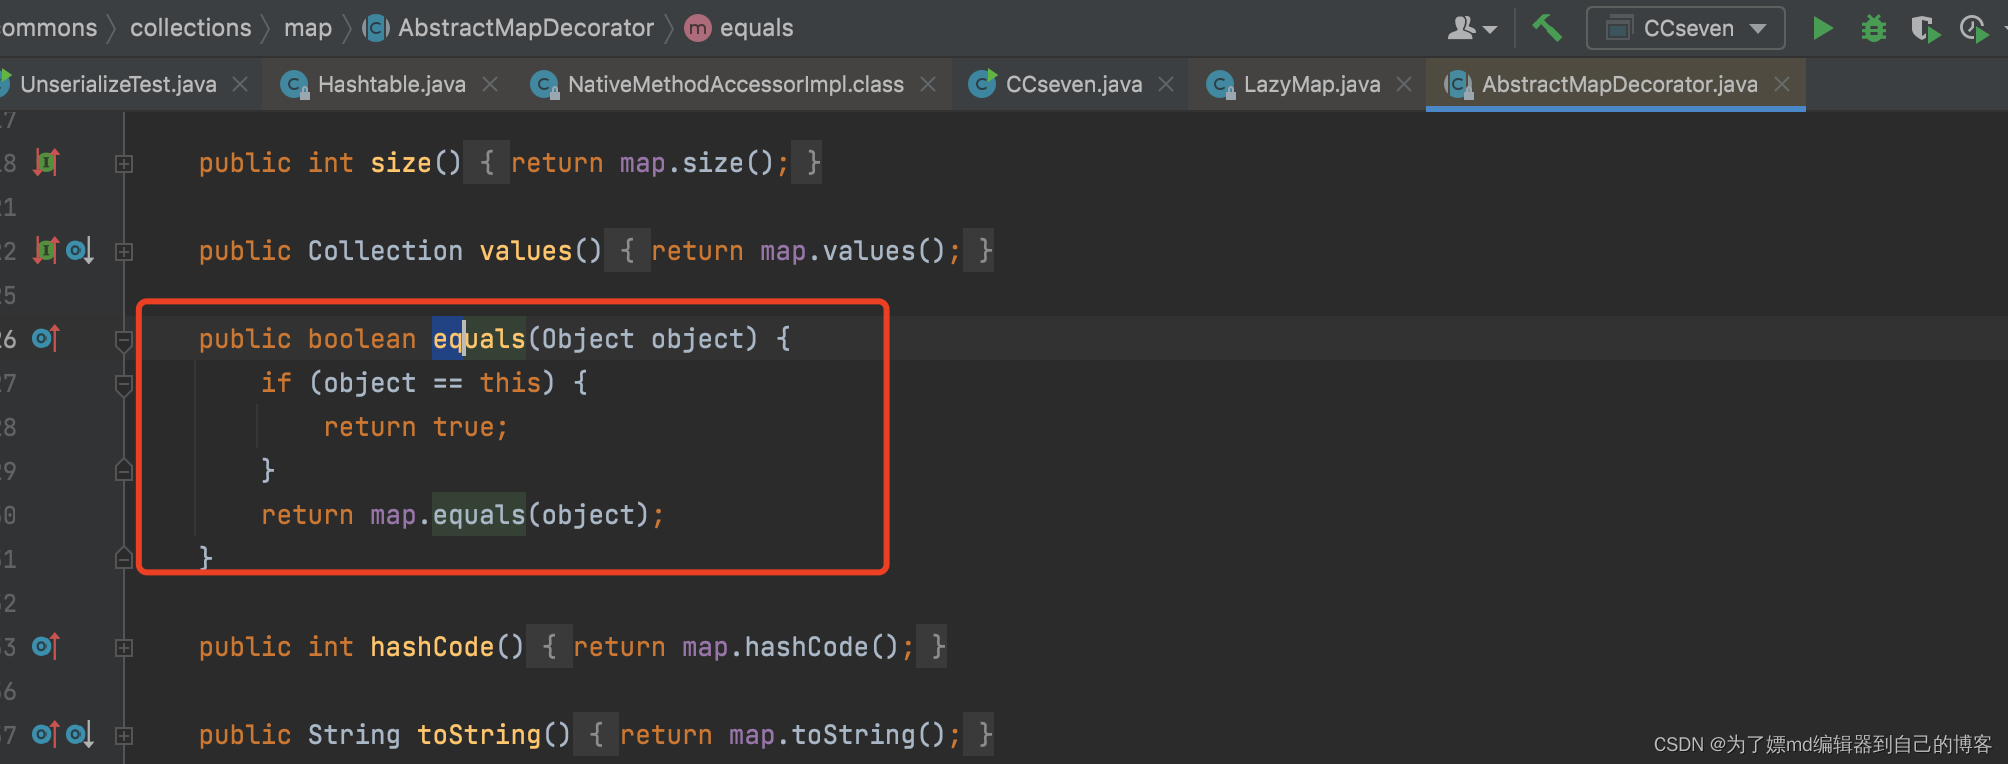Close the LazyMap.java tab
The width and height of the screenshot is (2008, 764).
click(1404, 84)
